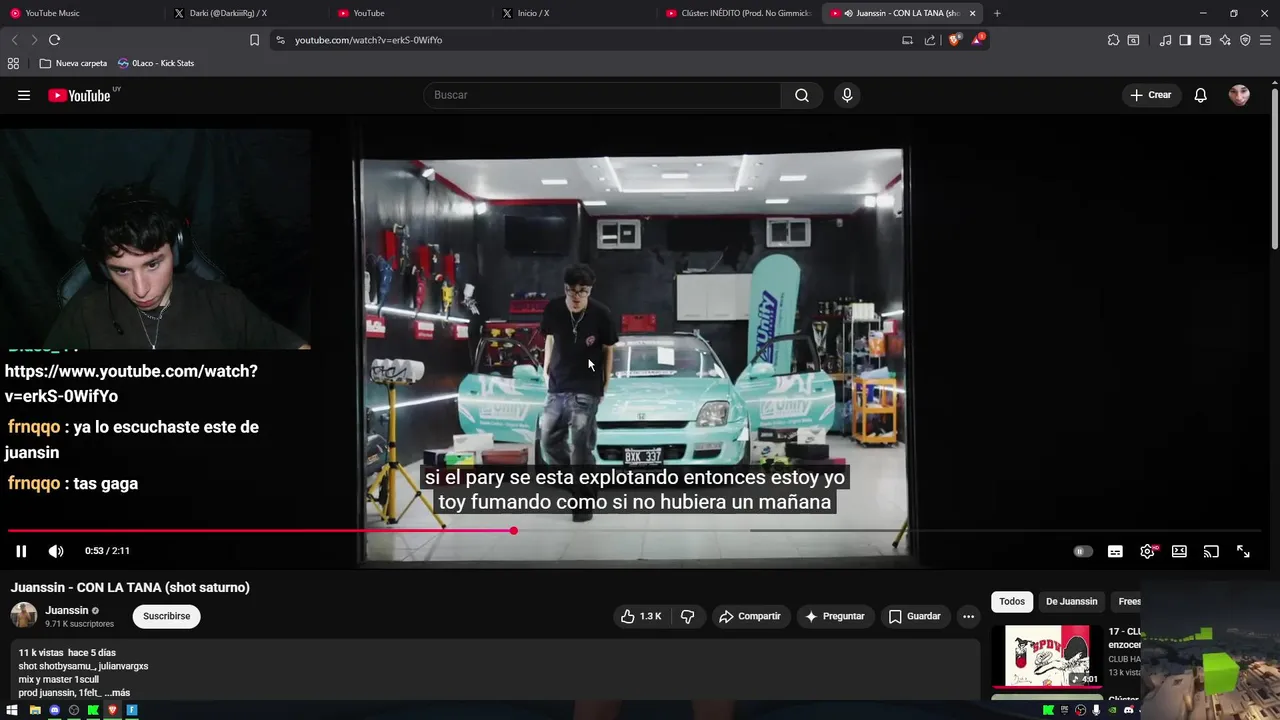Open Juanssin channel avatar
Image resolution: width=1280 pixels, height=720 pixels.
24,616
